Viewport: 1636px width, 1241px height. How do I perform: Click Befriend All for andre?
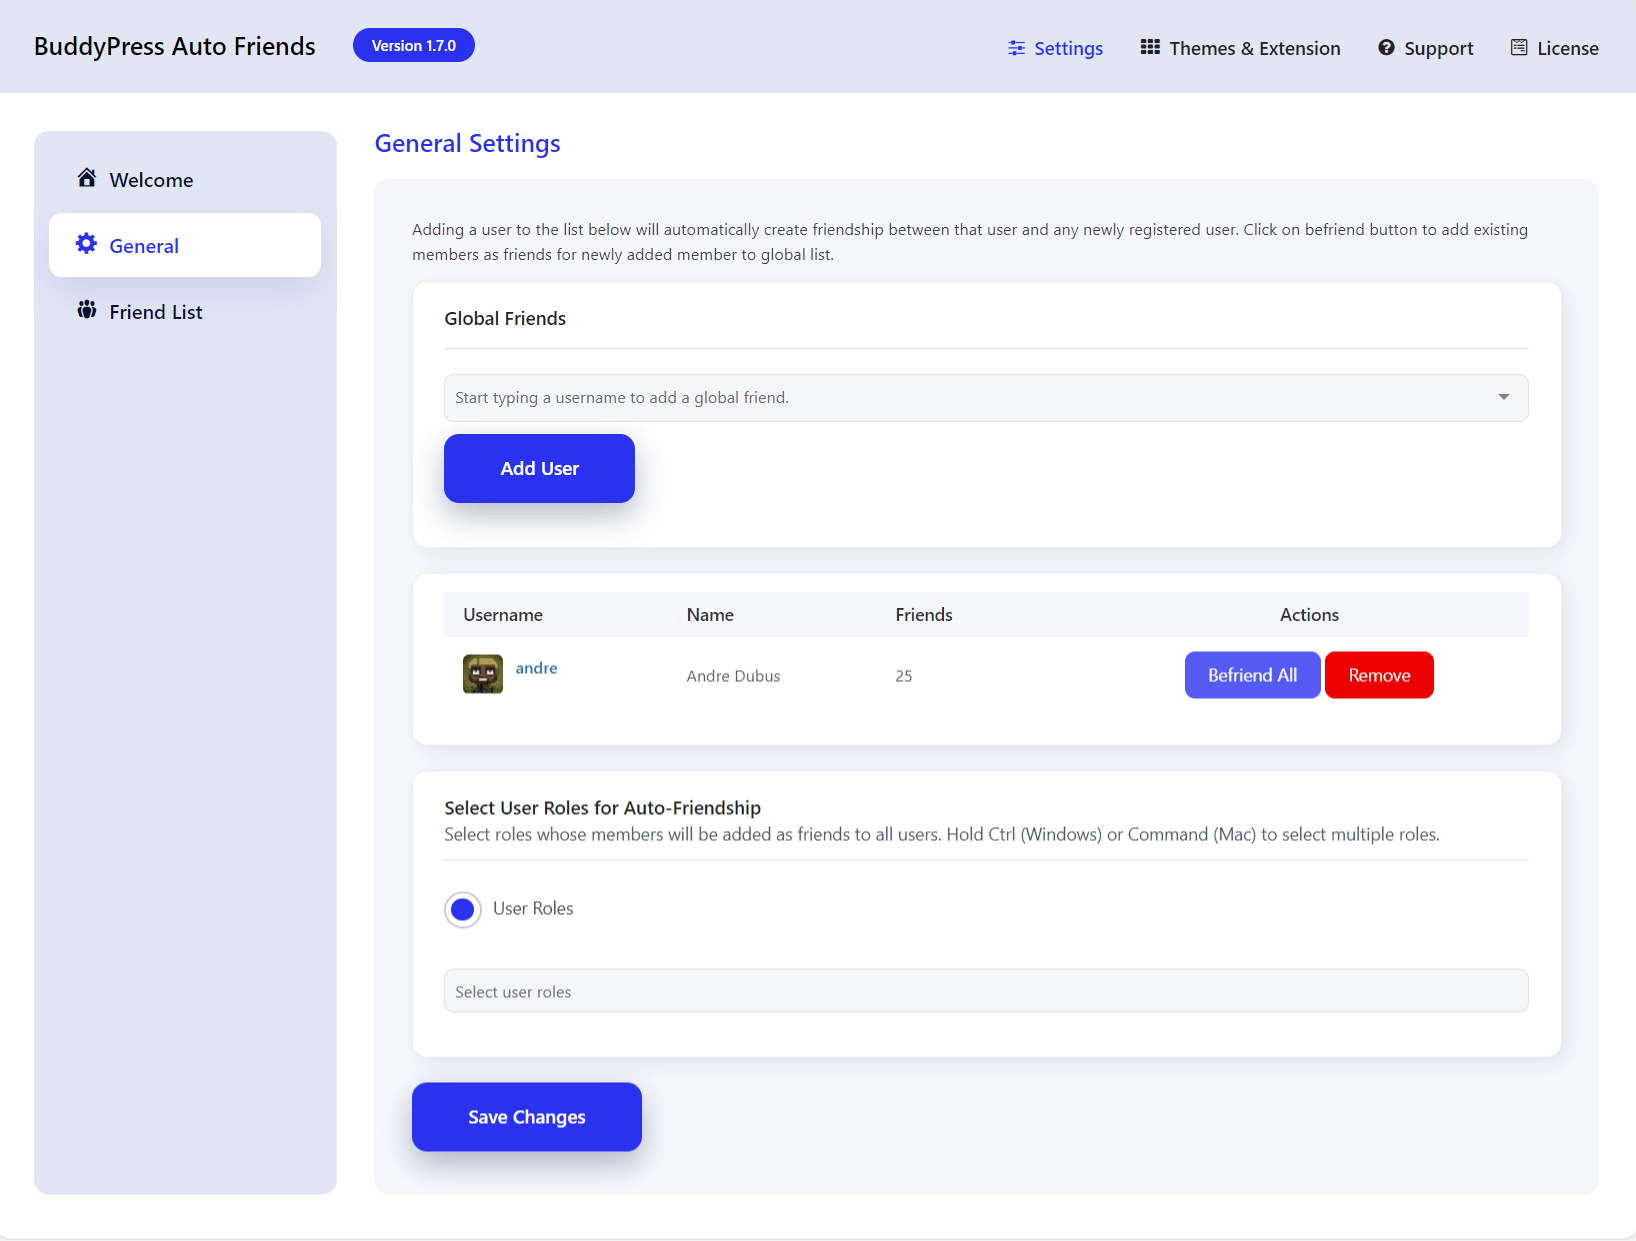pyautogui.click(x=1252, y=675)
